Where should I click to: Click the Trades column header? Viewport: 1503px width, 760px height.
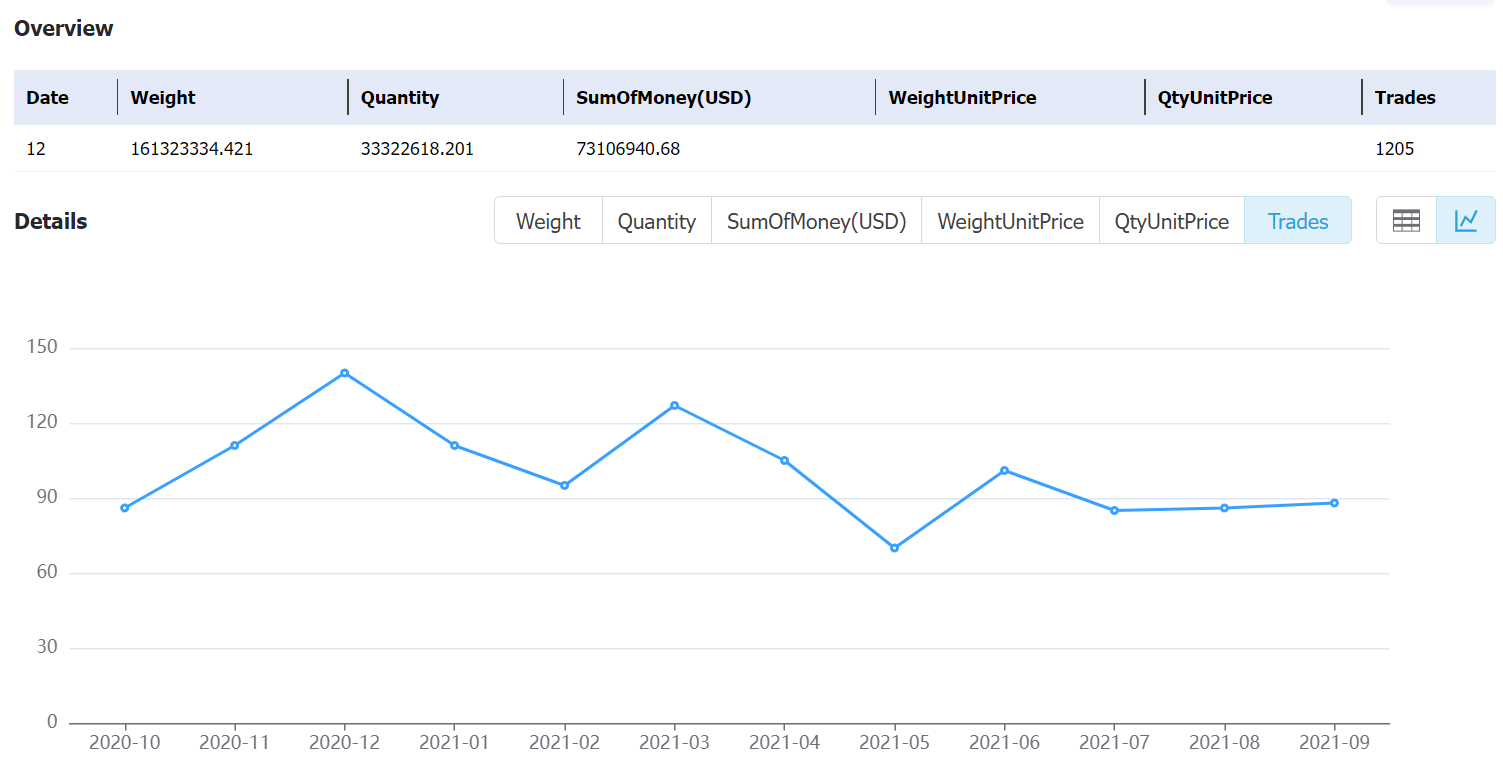click(1405, 97)
